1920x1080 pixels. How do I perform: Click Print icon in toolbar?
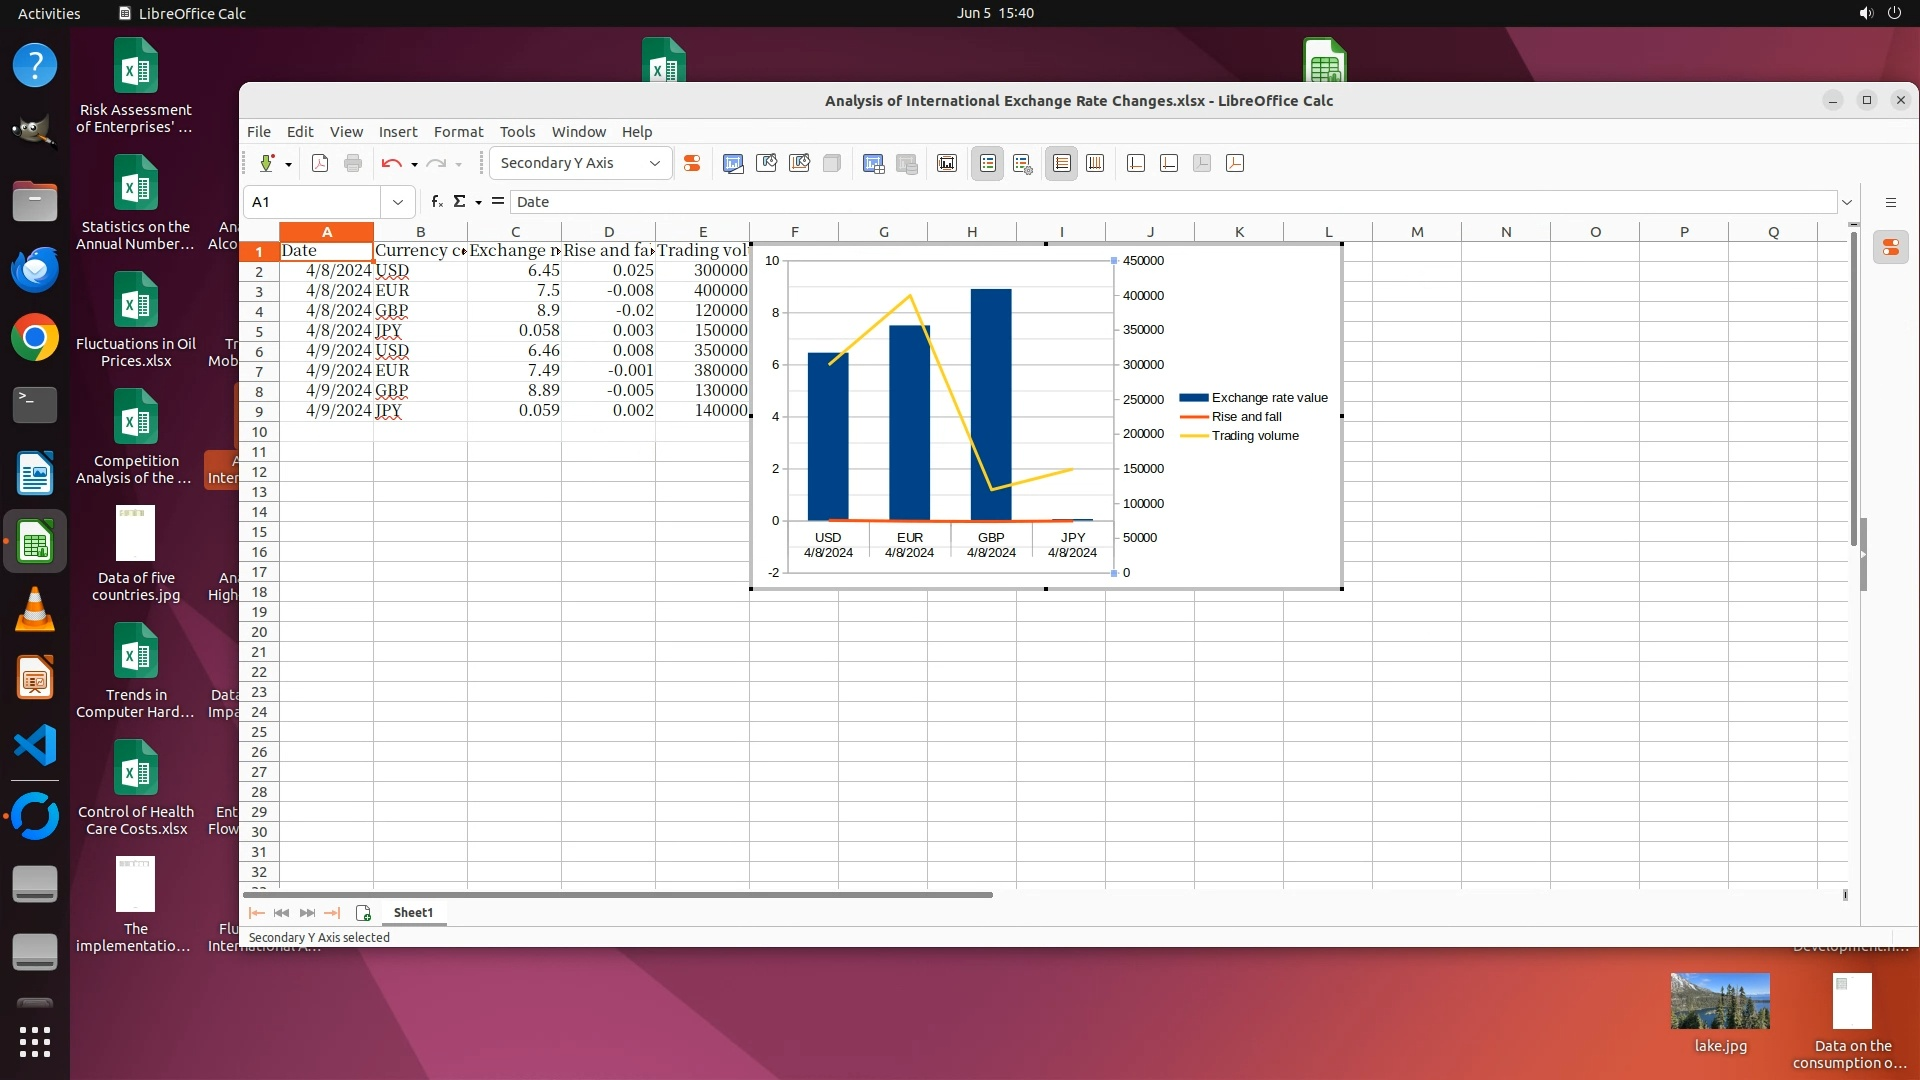click(353, 163)
